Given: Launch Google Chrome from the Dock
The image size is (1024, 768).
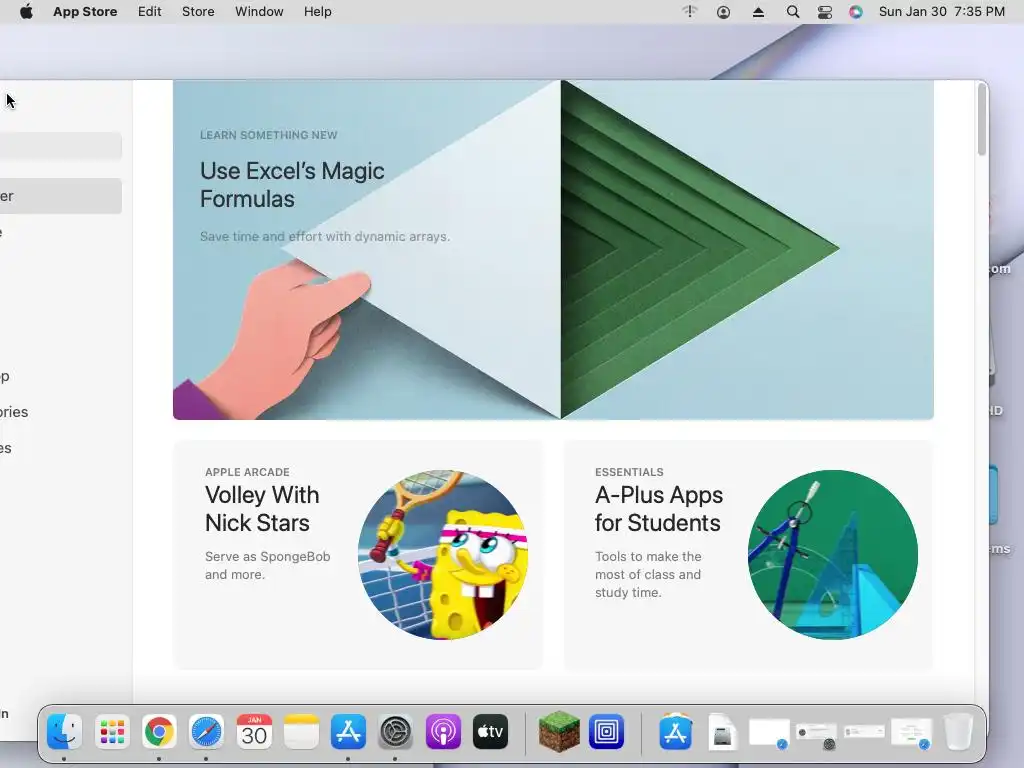Looking at the screenshot, I should point(159,732).
